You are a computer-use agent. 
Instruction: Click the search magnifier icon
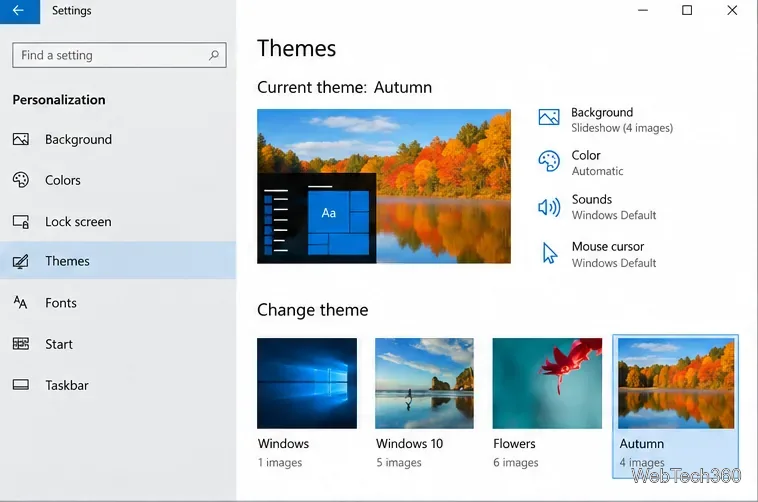point(214,55)
